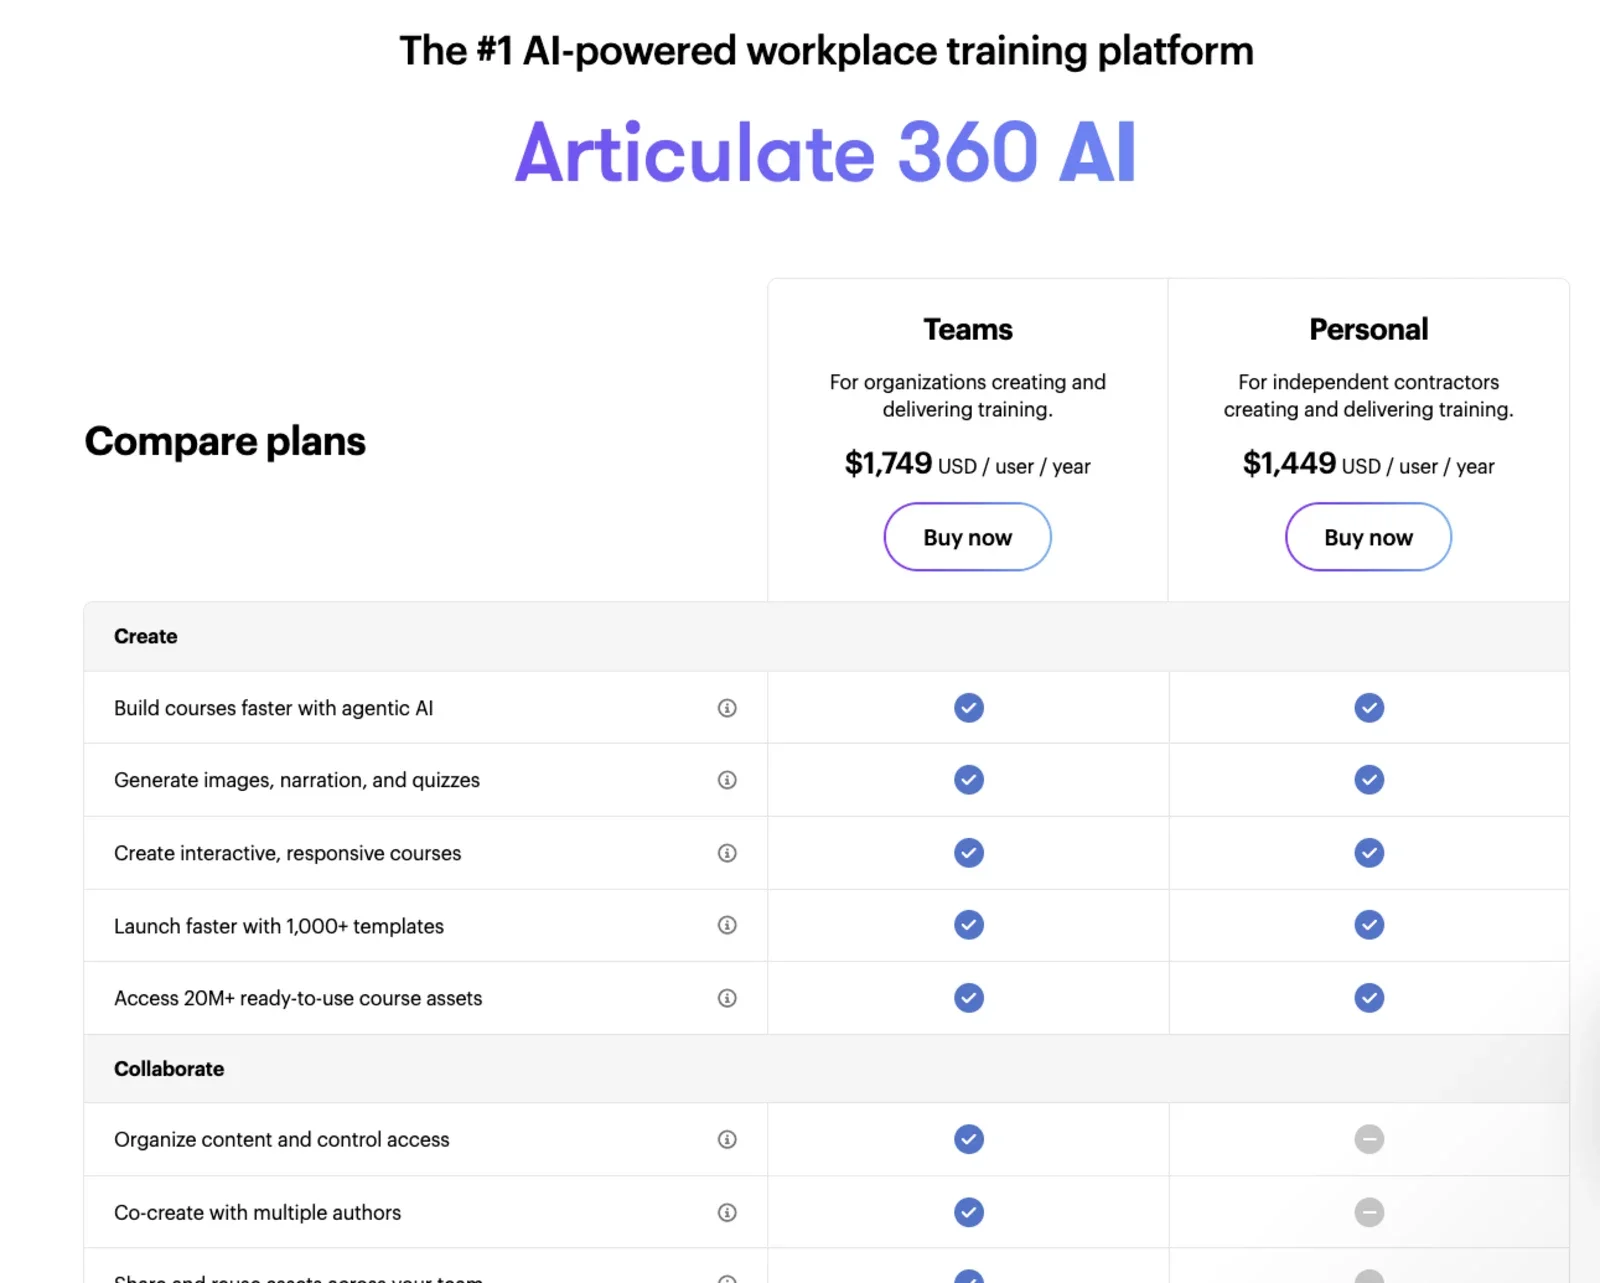The height and width of the screenshot is (1283, 1600).
Task: Click 'Organize content and control access' label
Action: tap(282, 1139)
